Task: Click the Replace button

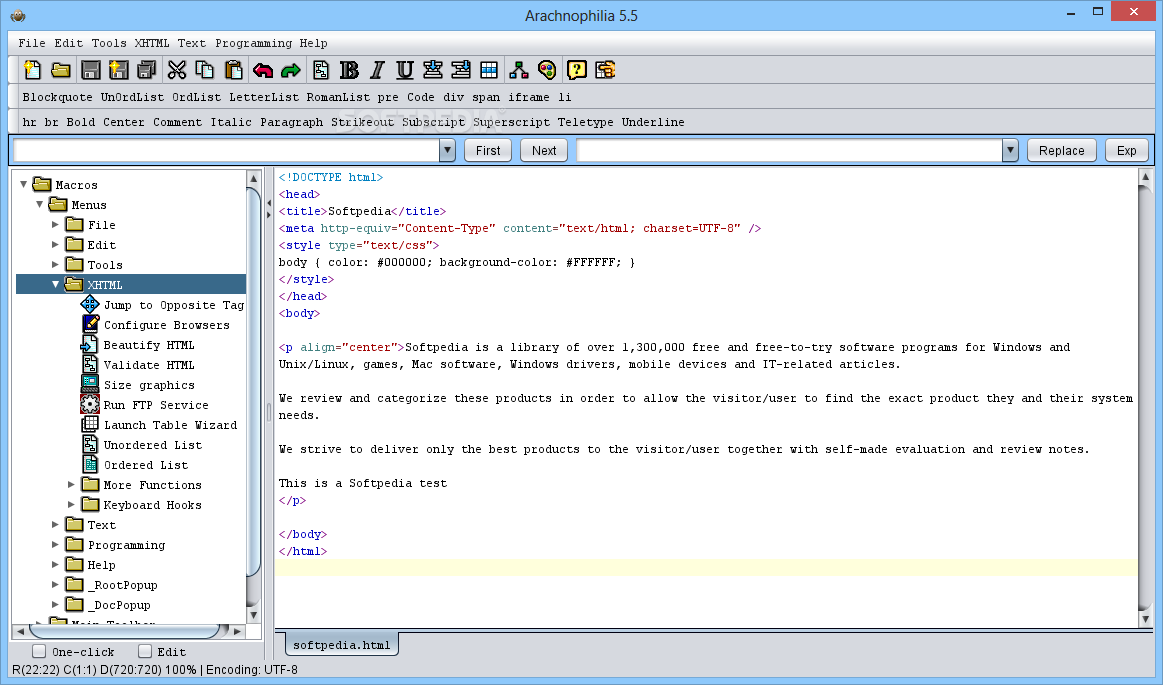Action: (1061, 150)
